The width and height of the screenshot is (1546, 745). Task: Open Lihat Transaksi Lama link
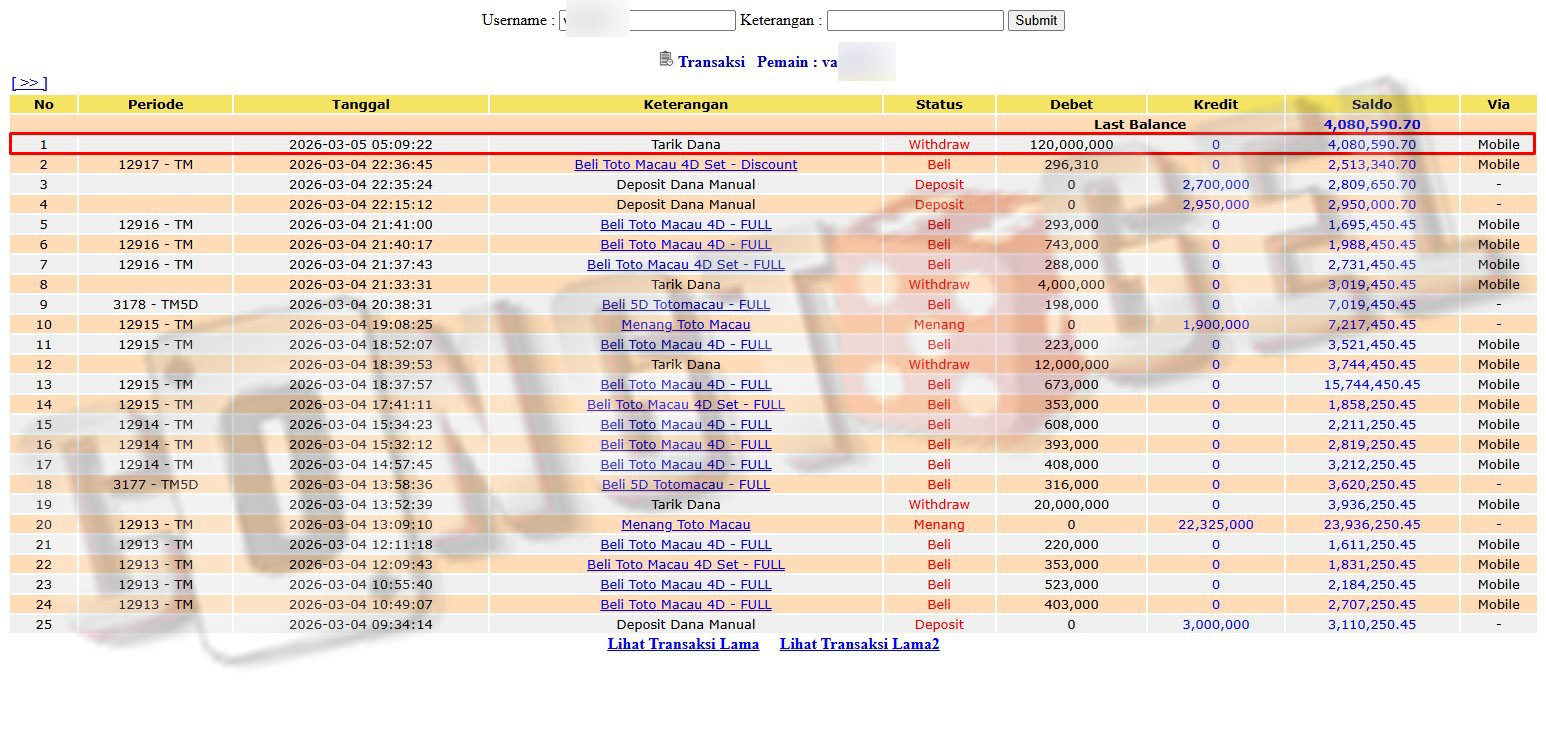(683, 644)
